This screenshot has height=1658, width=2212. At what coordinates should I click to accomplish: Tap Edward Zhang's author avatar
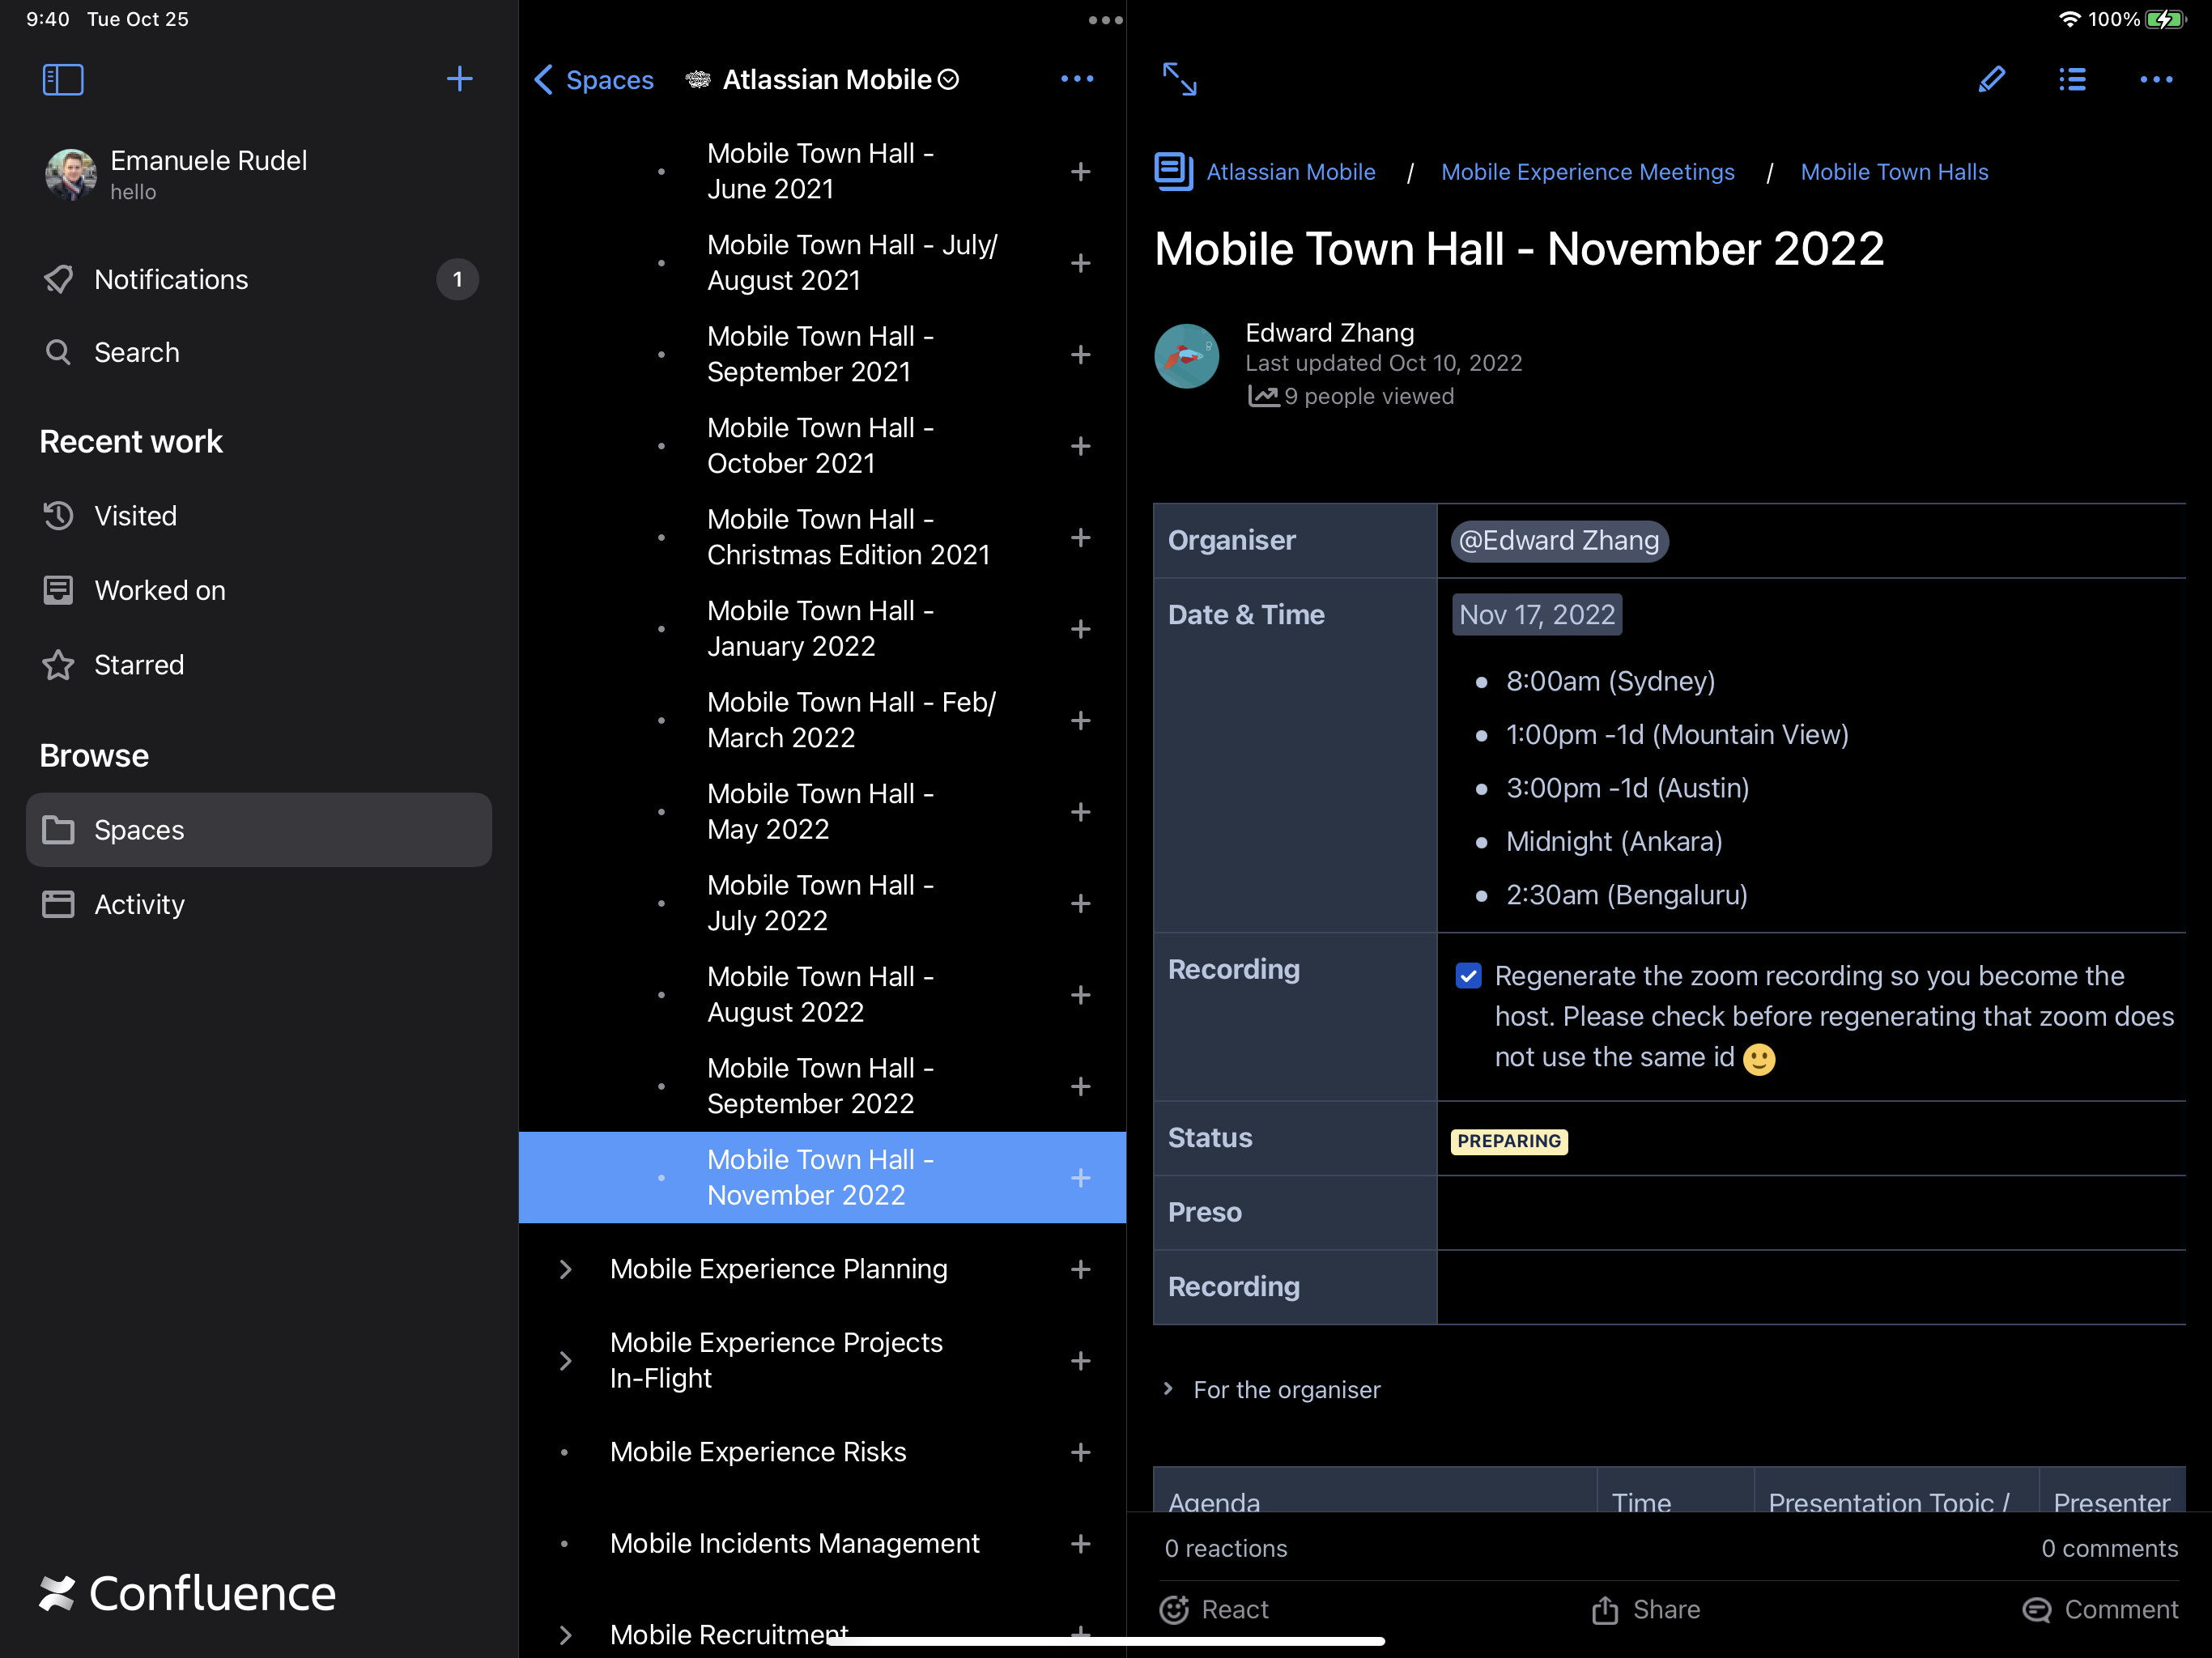[1187, 356]
